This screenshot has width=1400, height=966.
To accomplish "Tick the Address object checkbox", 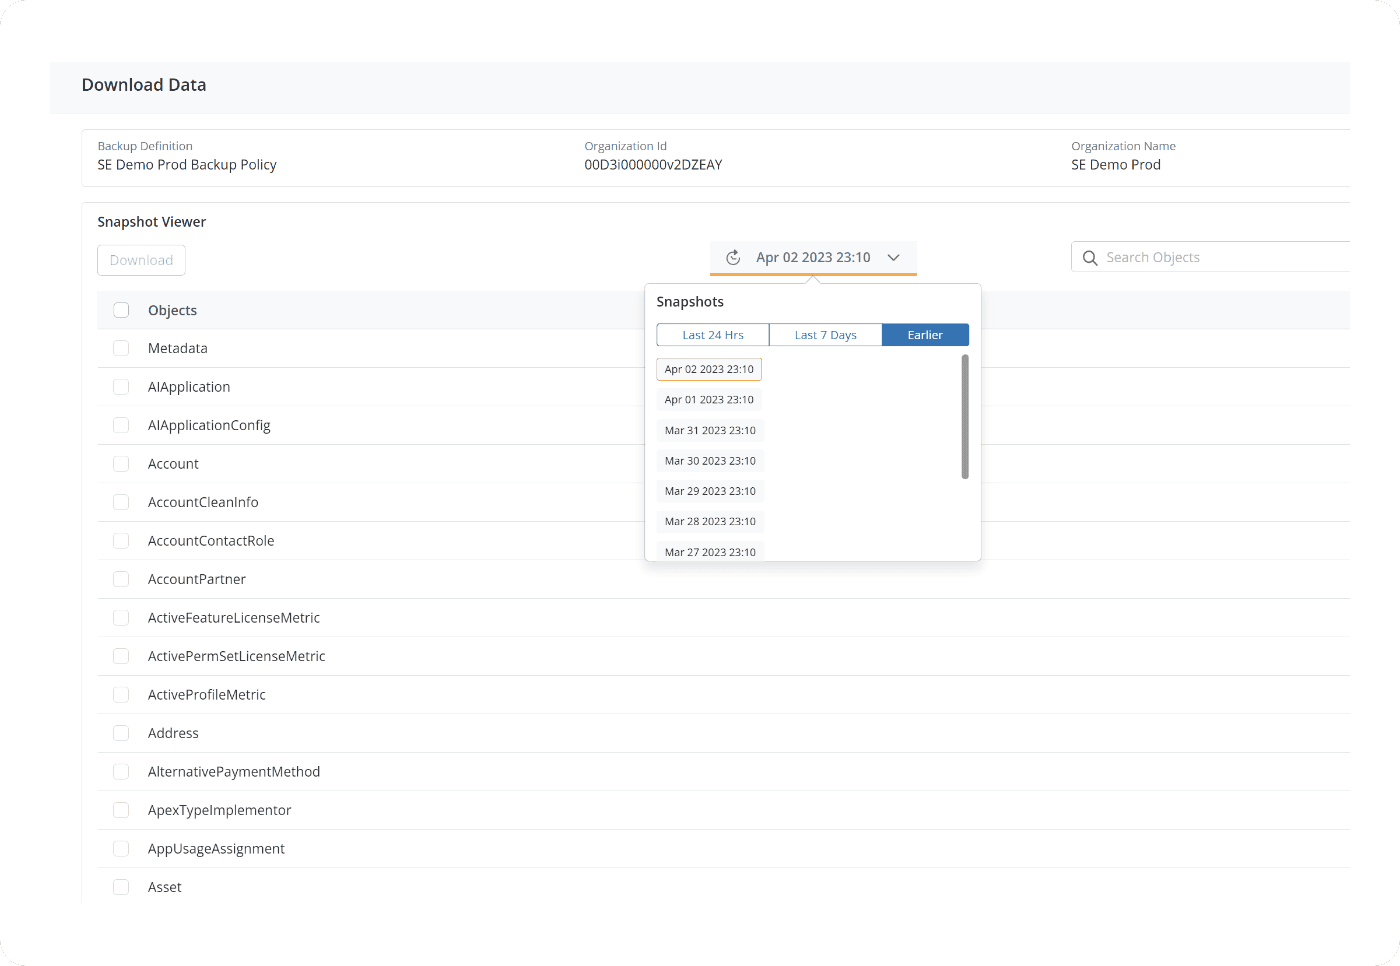I will tap(121, 733).
